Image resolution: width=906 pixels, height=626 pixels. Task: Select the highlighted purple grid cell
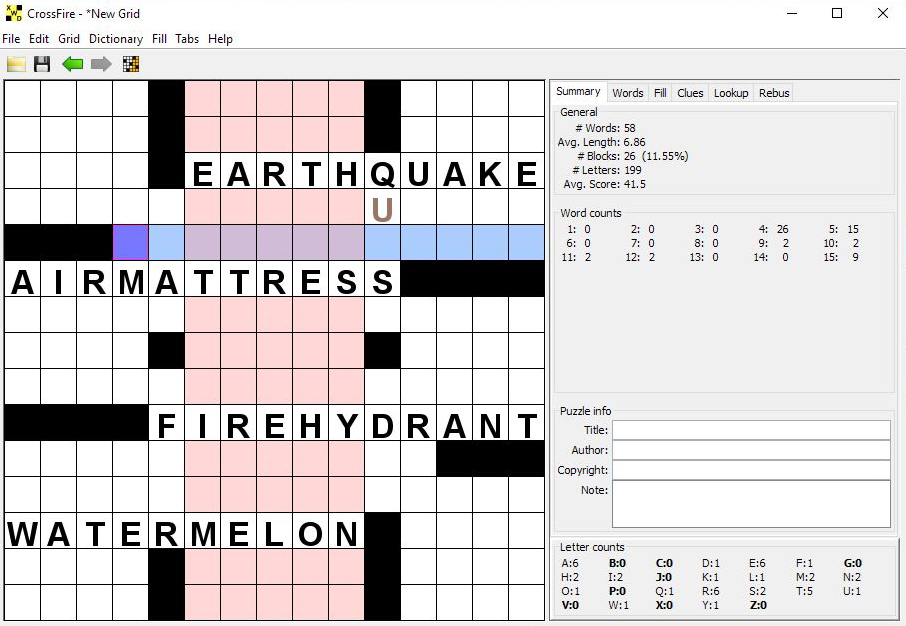(x=130, y=242)
